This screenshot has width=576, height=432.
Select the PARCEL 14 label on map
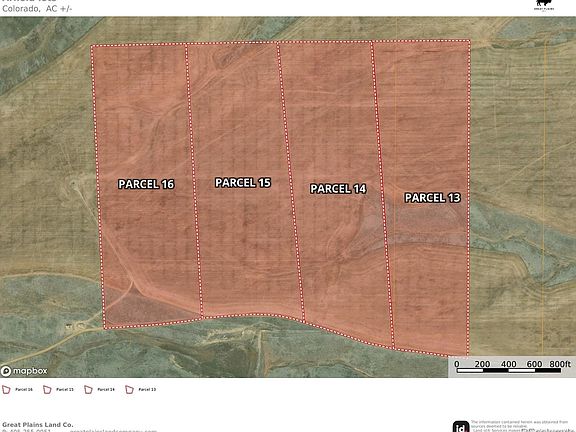[x=338, y=189]
